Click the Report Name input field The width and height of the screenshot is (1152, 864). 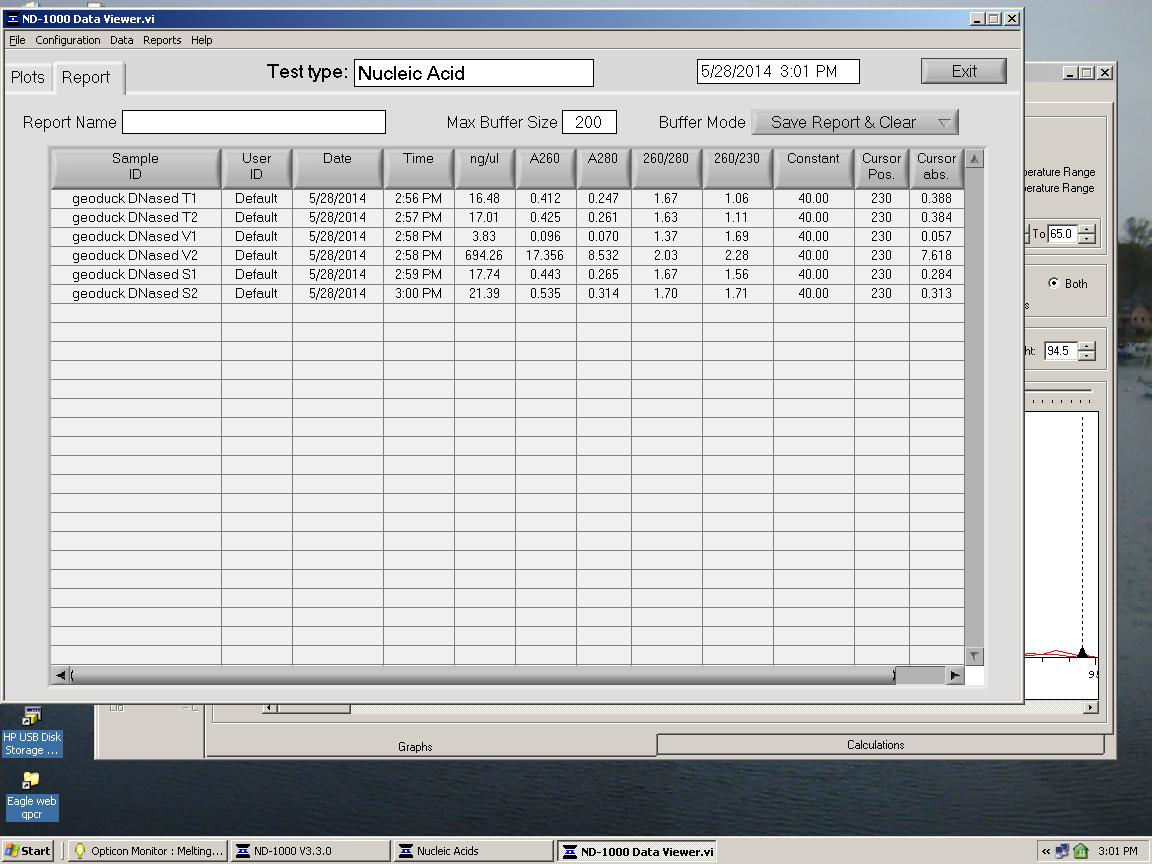coord(253,122)
